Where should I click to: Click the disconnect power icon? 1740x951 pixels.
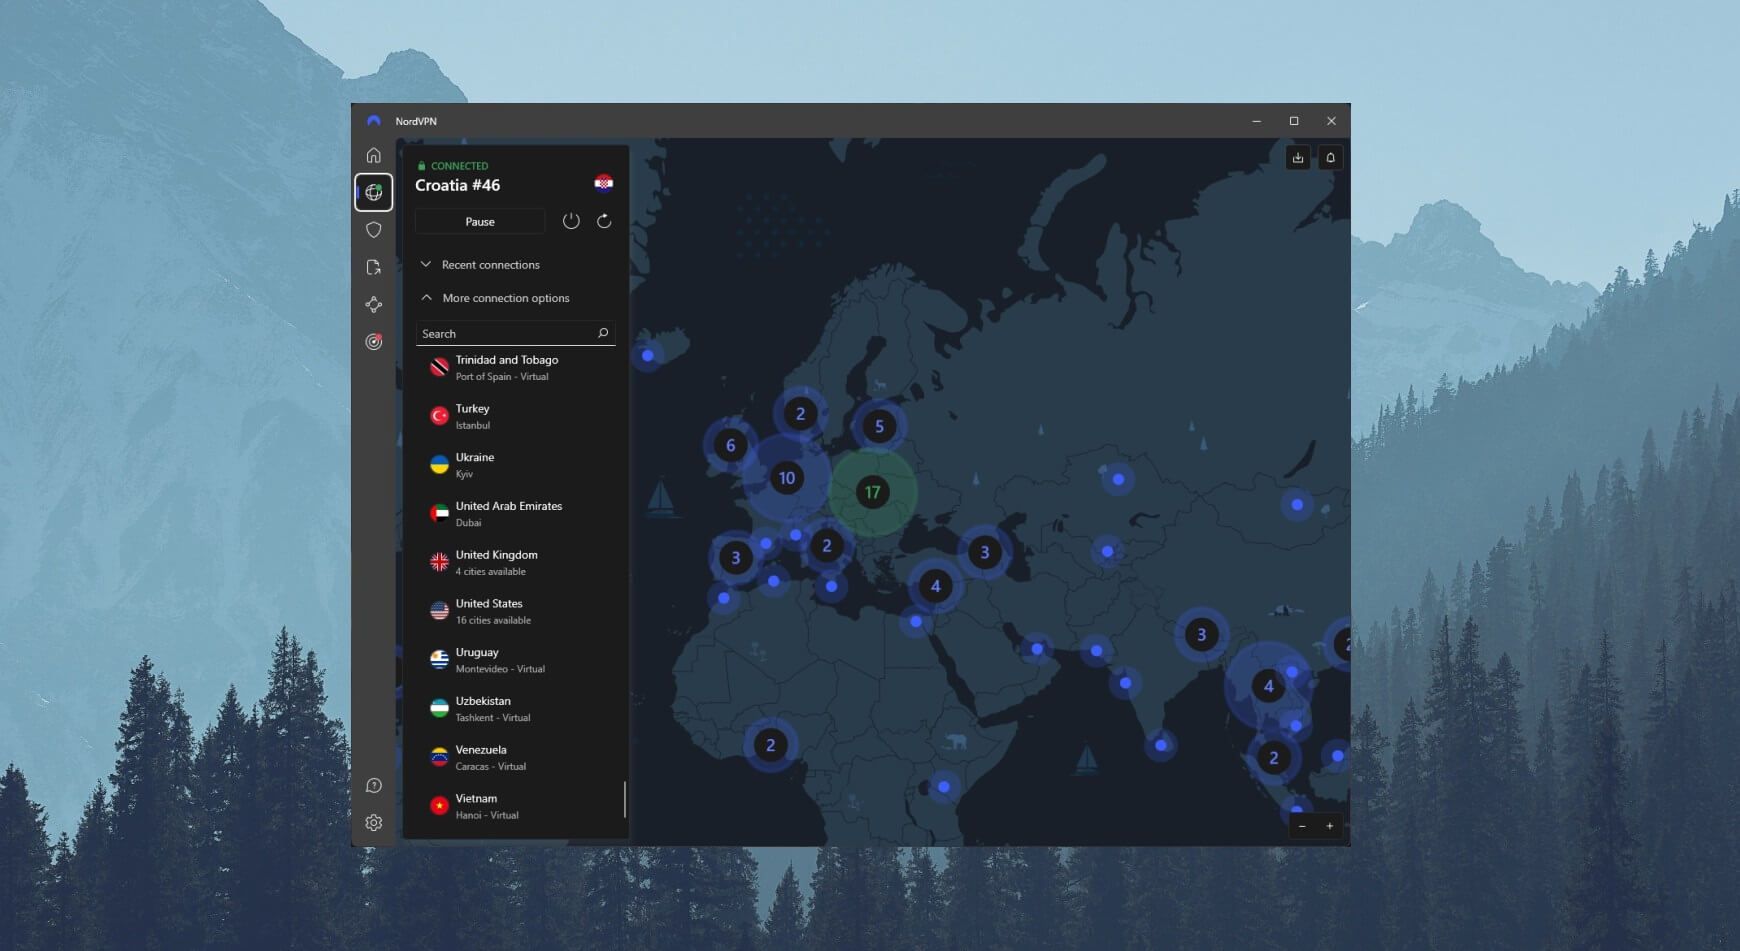571,221
